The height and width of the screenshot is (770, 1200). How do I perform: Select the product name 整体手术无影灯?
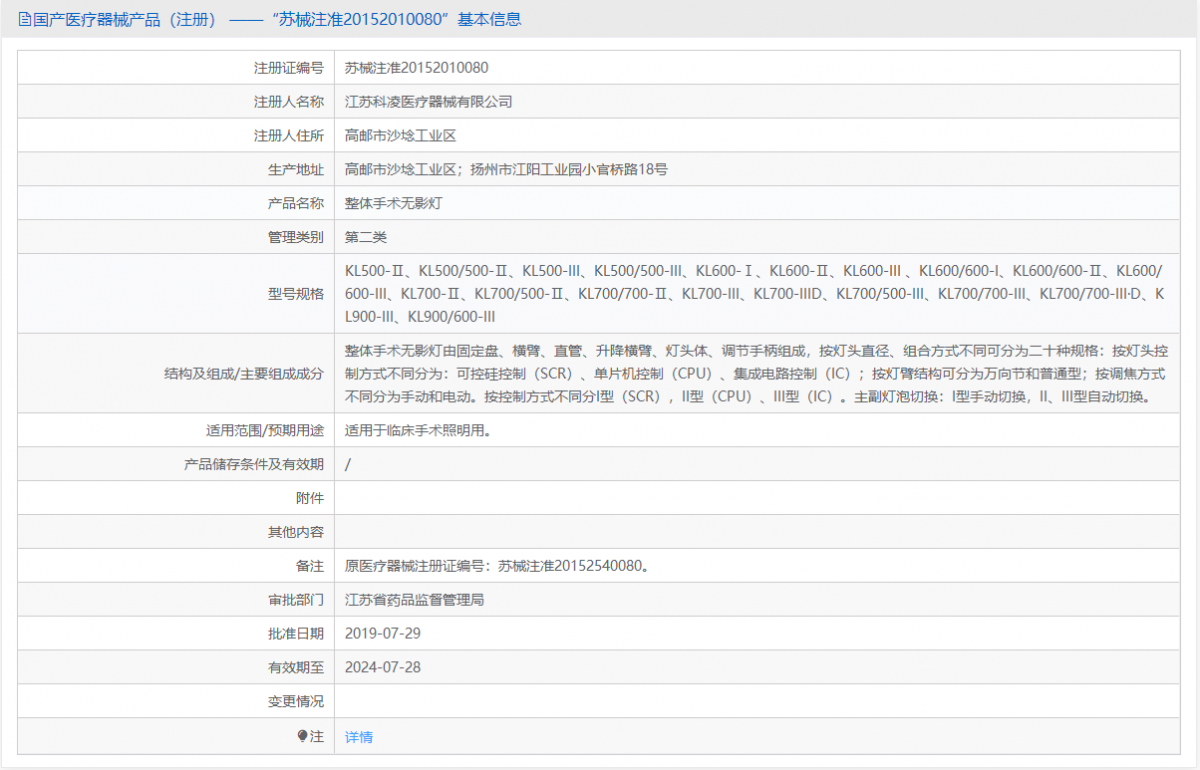pyautogui.click(x=394, y=203)
